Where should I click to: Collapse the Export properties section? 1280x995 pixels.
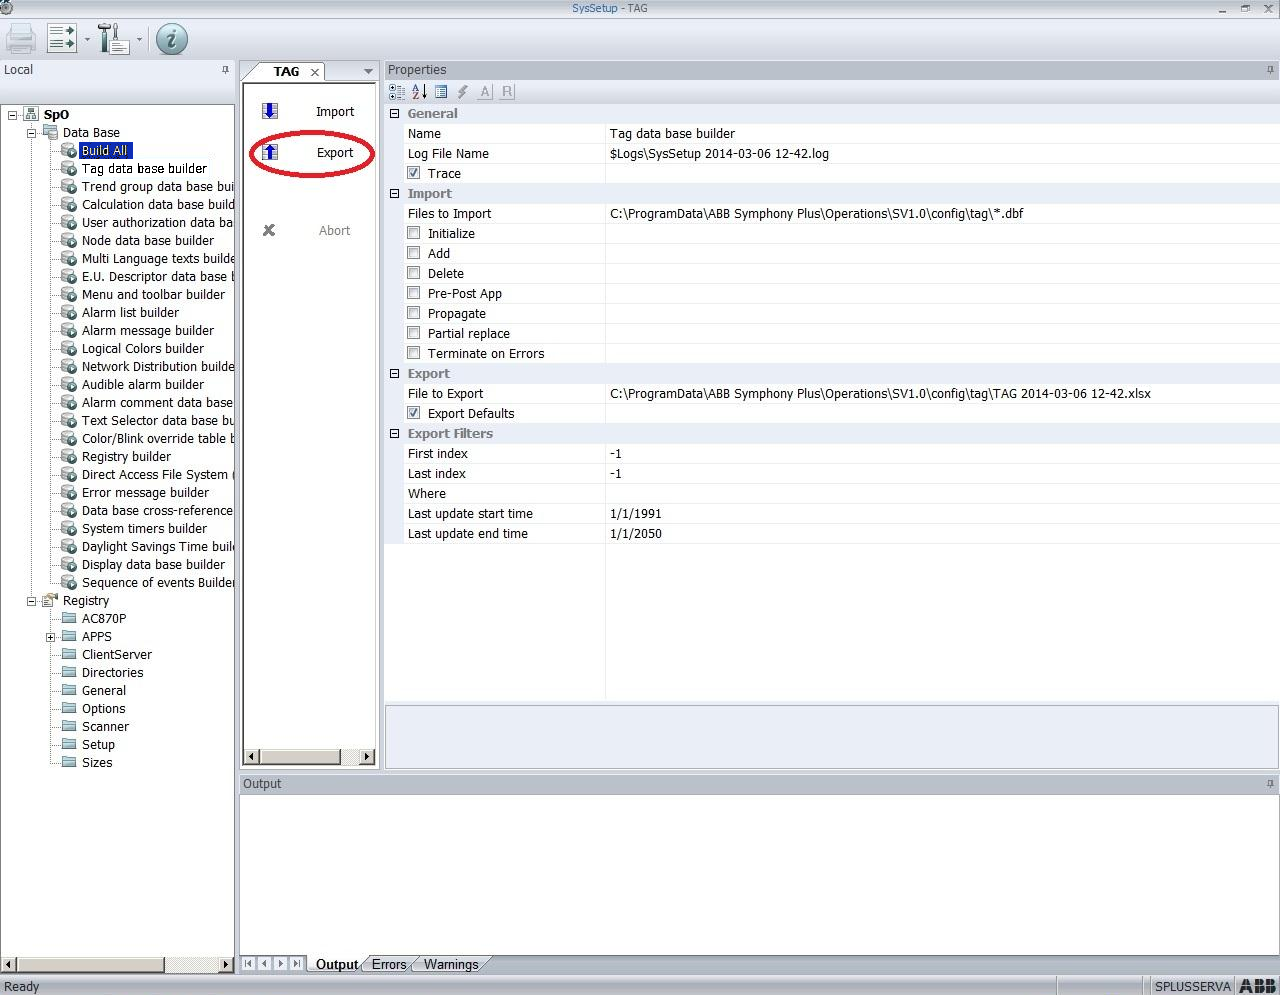pos(394,373)
